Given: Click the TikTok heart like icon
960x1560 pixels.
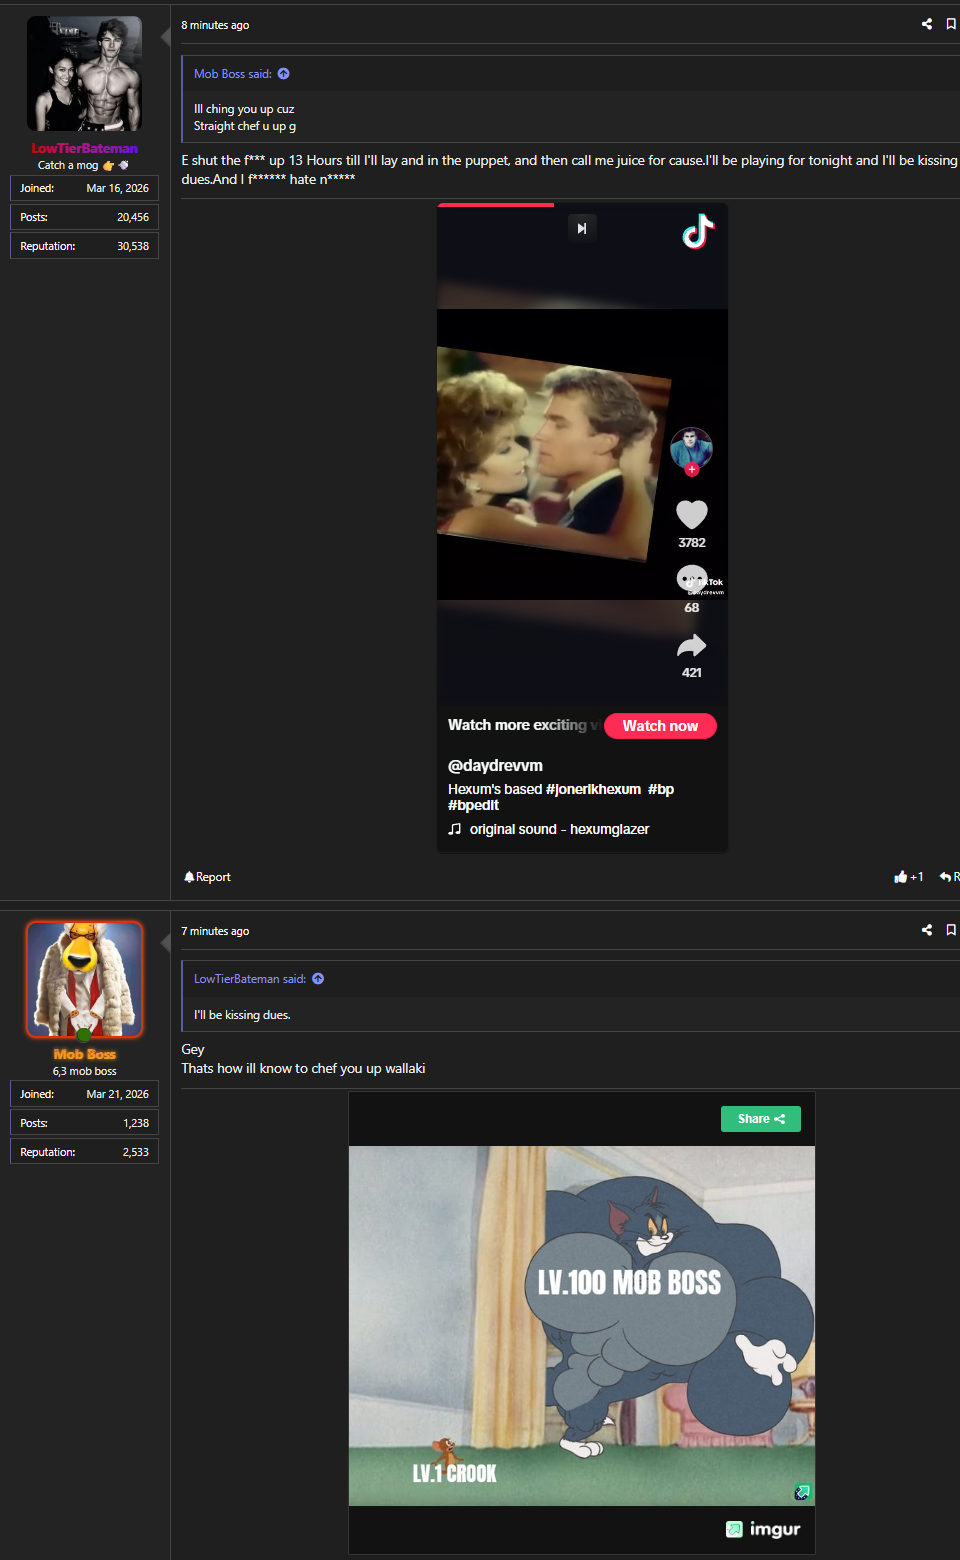Looking at the screenshot, I should (692, 514).
